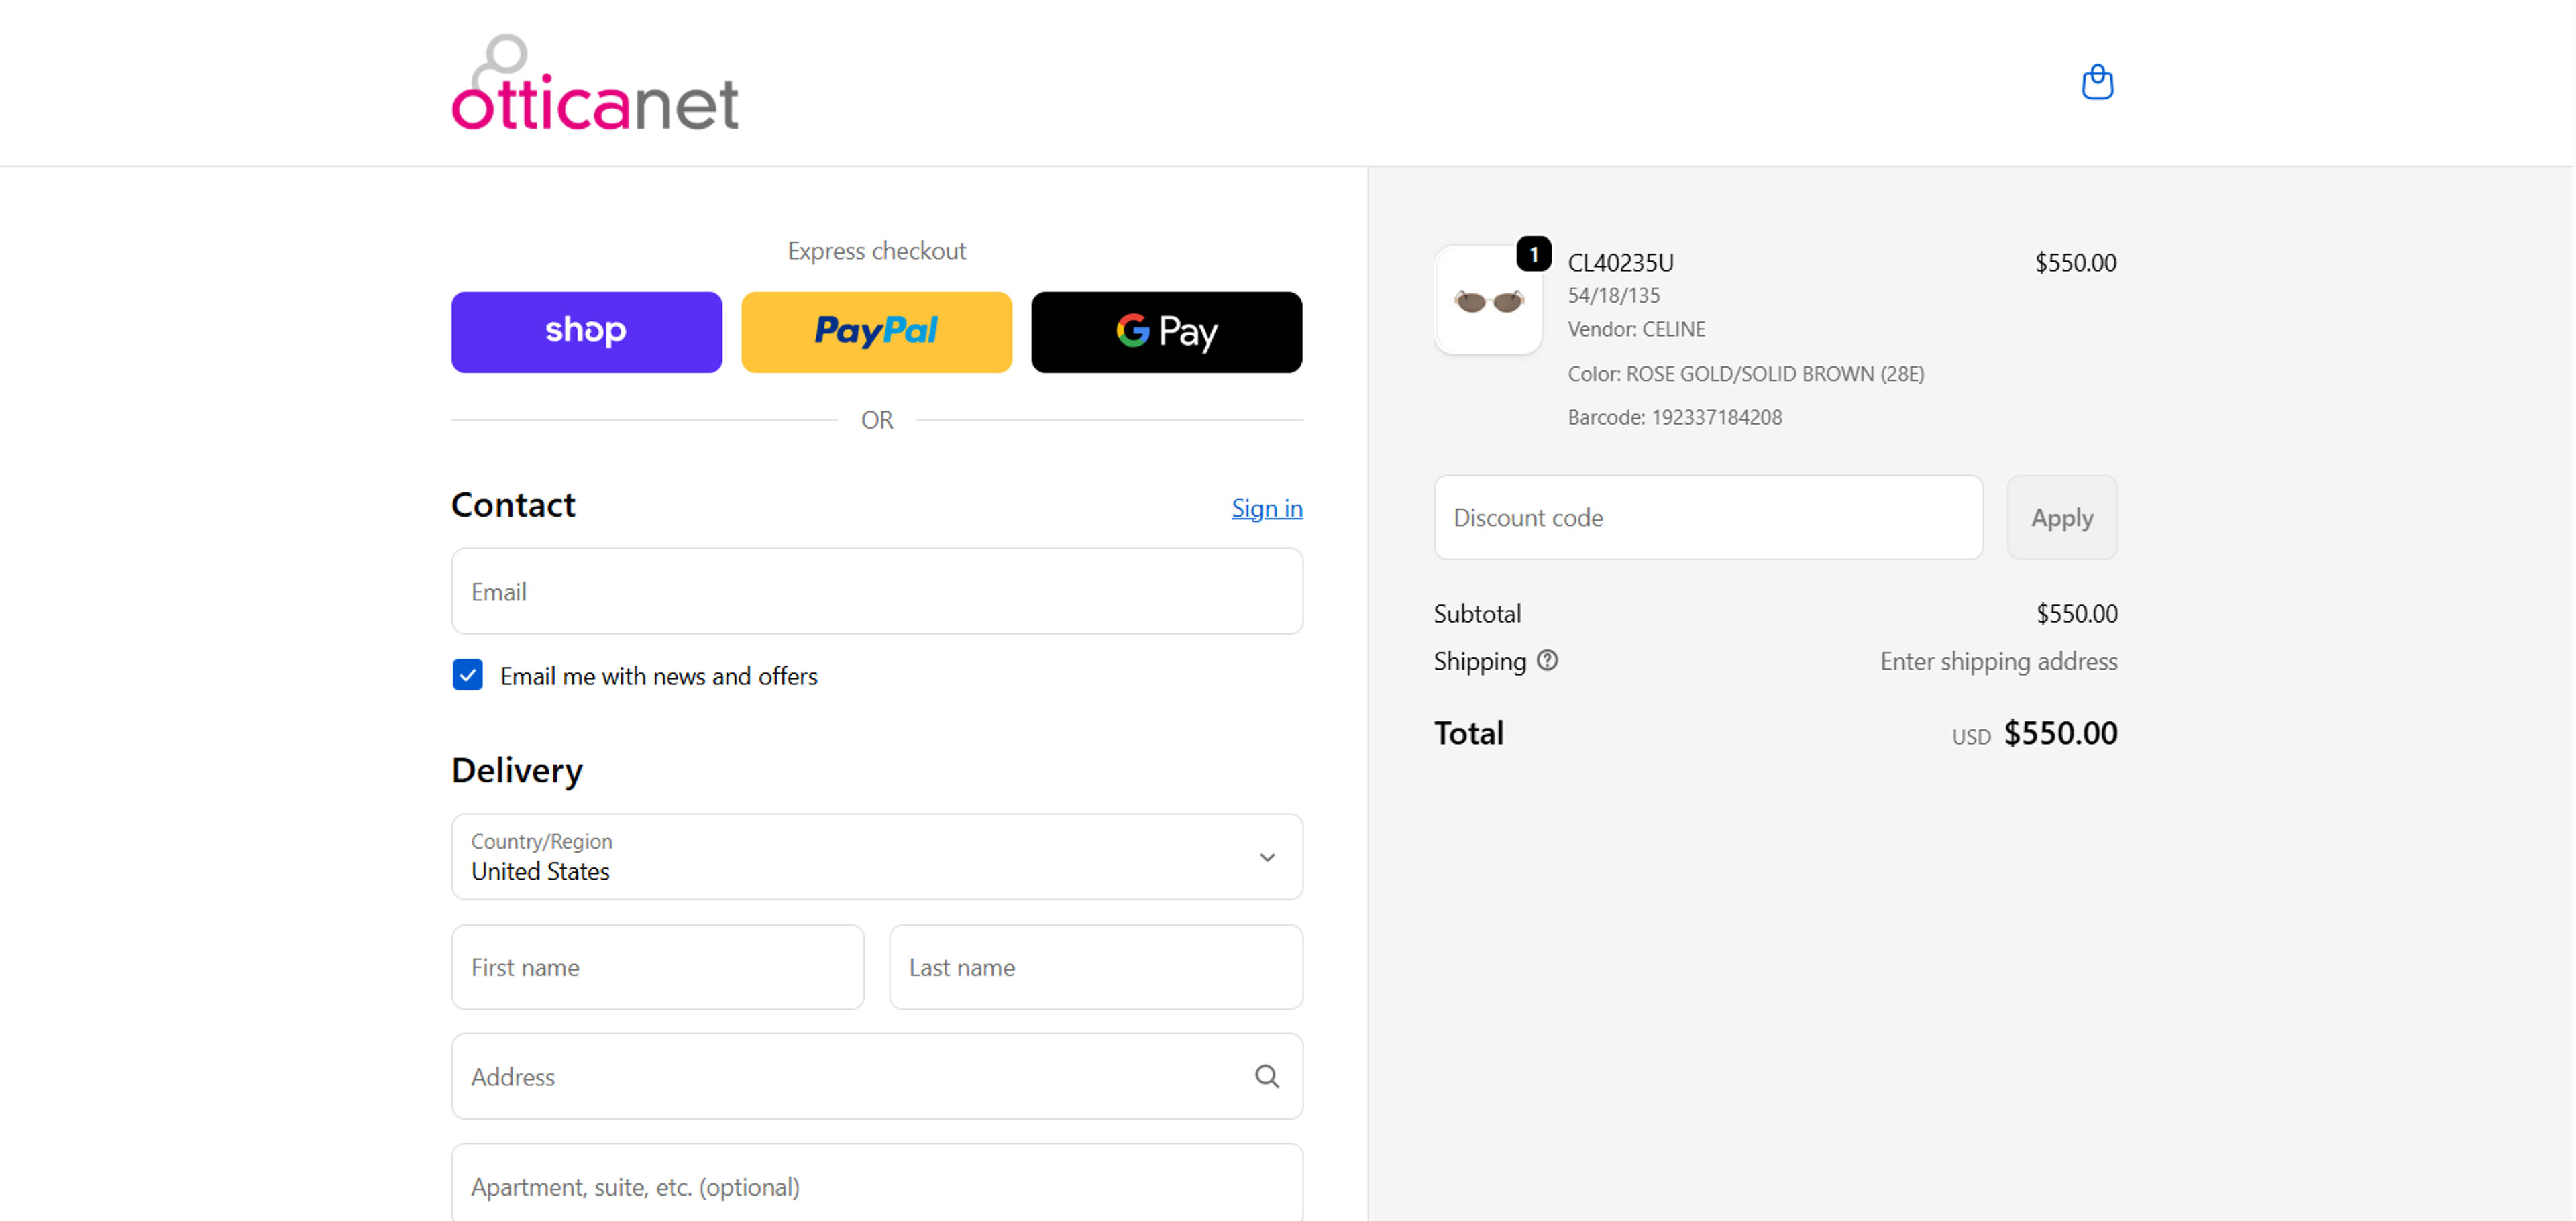The width and height of the screenshot is (2576, 1221).
Task: Toggle the news and offers subscription
Action: coord(467,676)
